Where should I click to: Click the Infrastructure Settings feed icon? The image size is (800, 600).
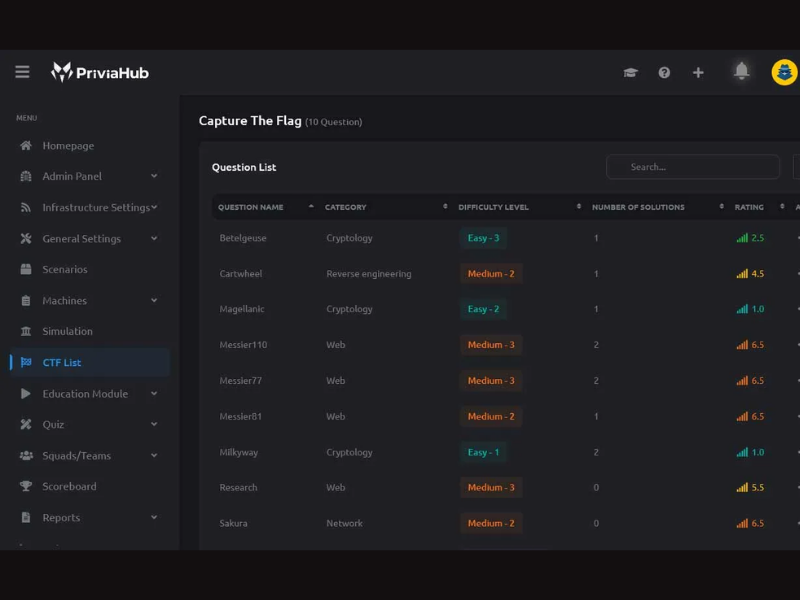[x=26, y=207]
